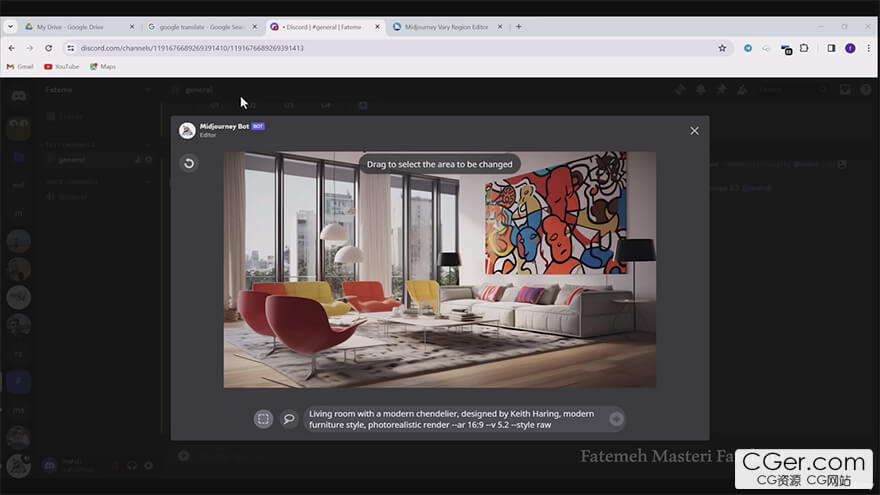Switch to the google translate search tab
This screenshot has height=495, width=880.
click(200, 27)
